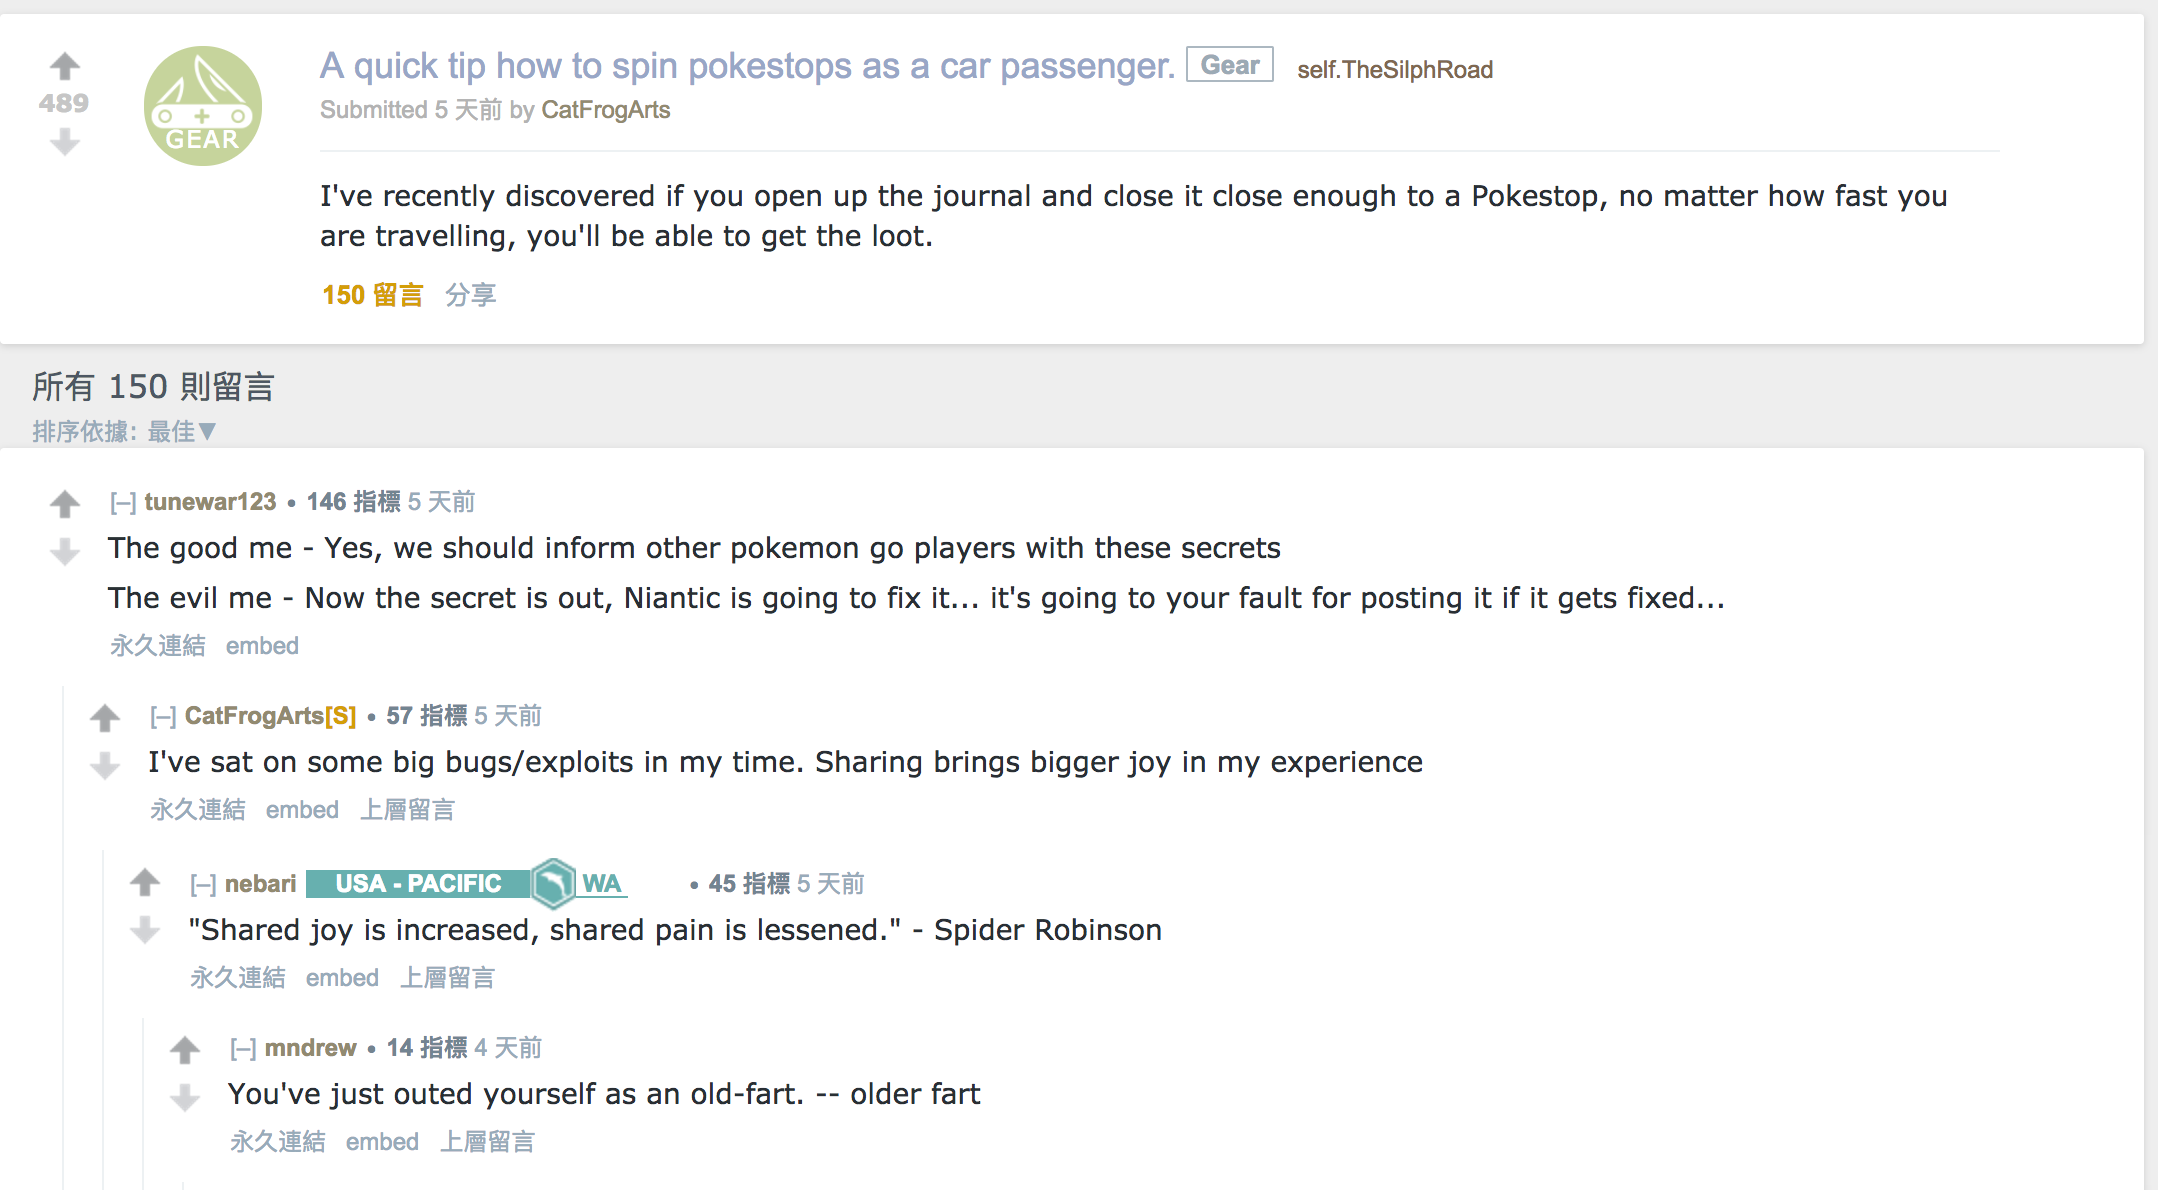
Task: Upvote CatFrogArts's reply comment
Action: tap(105, 717)
